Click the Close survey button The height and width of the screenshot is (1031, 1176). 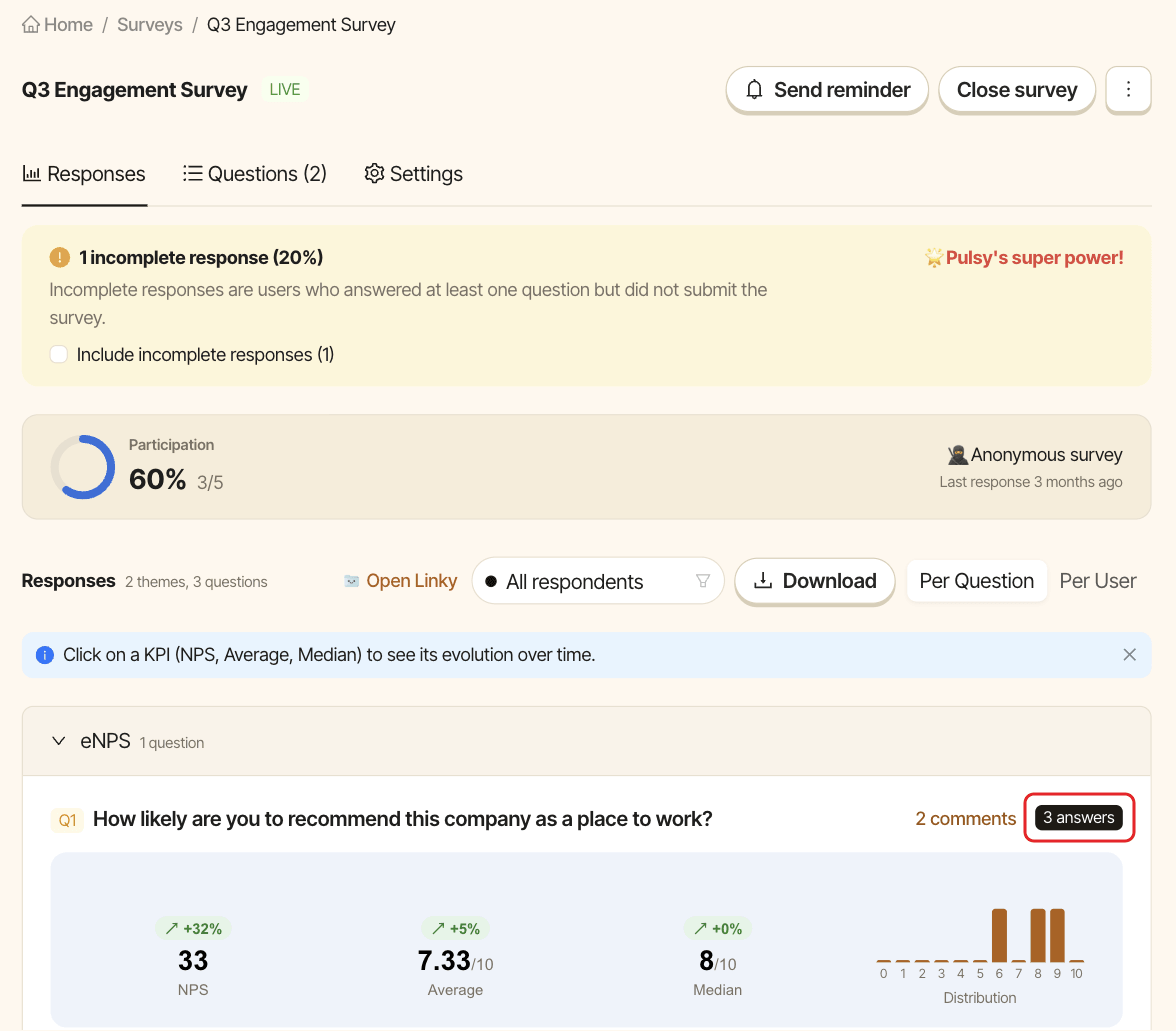[x=1017, y=90]
